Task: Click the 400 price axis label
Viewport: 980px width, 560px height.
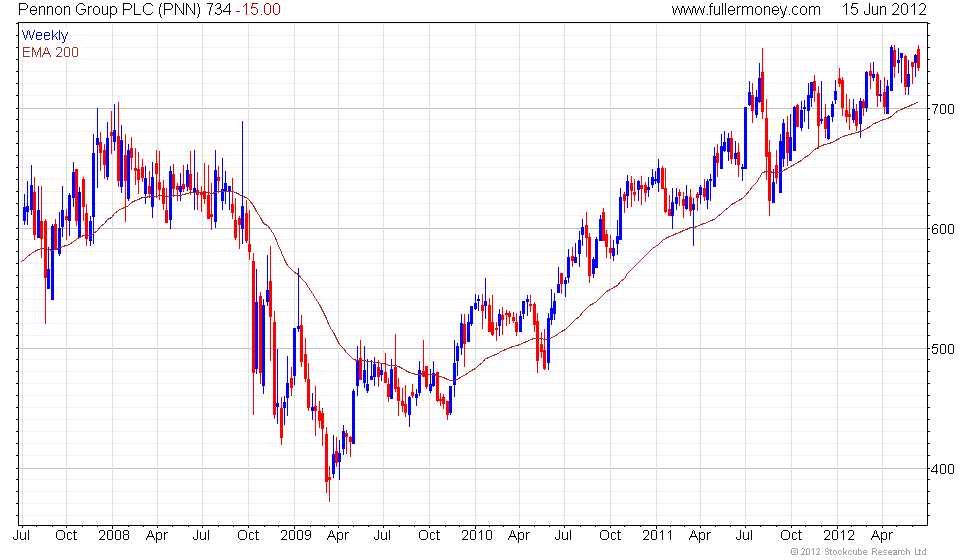Action: point(942,469)
